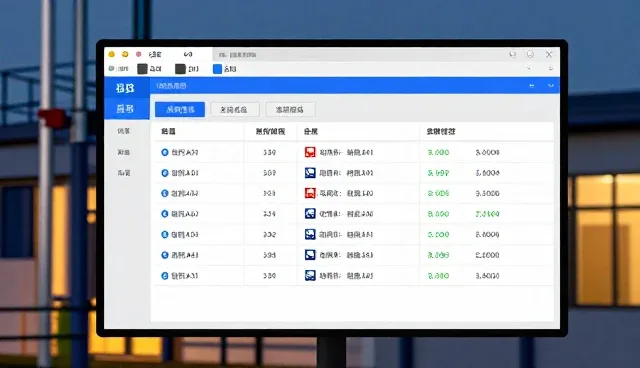The width and height of the screenshot is (640, 368).
Task: Select the active blue filter tab above the table
Action: click(180, 109)
